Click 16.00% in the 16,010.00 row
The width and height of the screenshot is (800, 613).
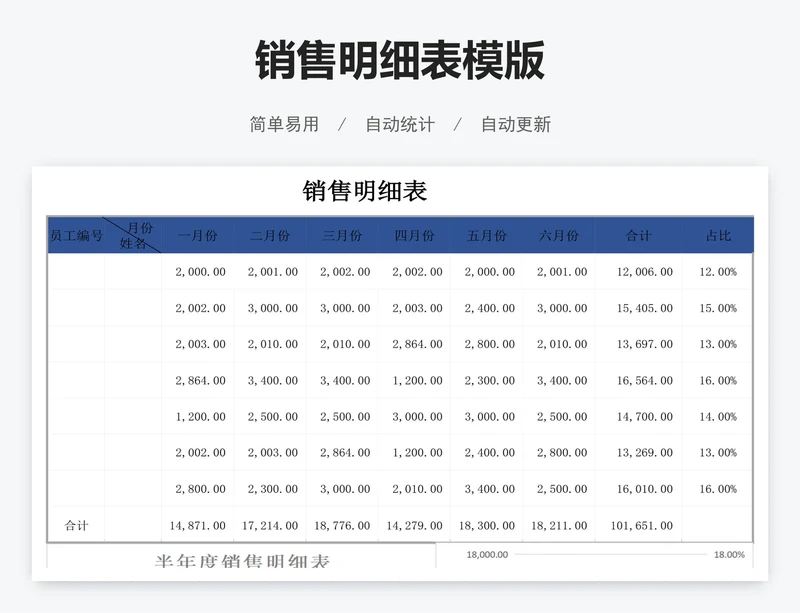(x=718, y=489)
